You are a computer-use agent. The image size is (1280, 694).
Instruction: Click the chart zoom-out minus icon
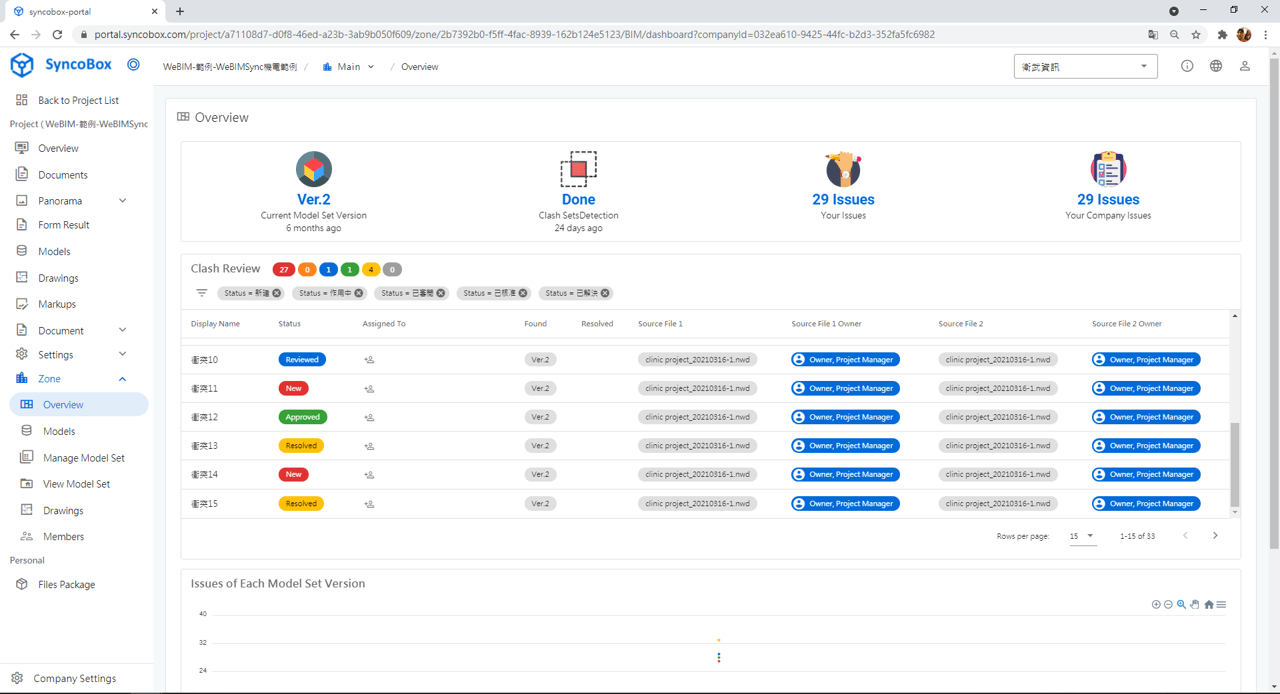coord(1168,604)
